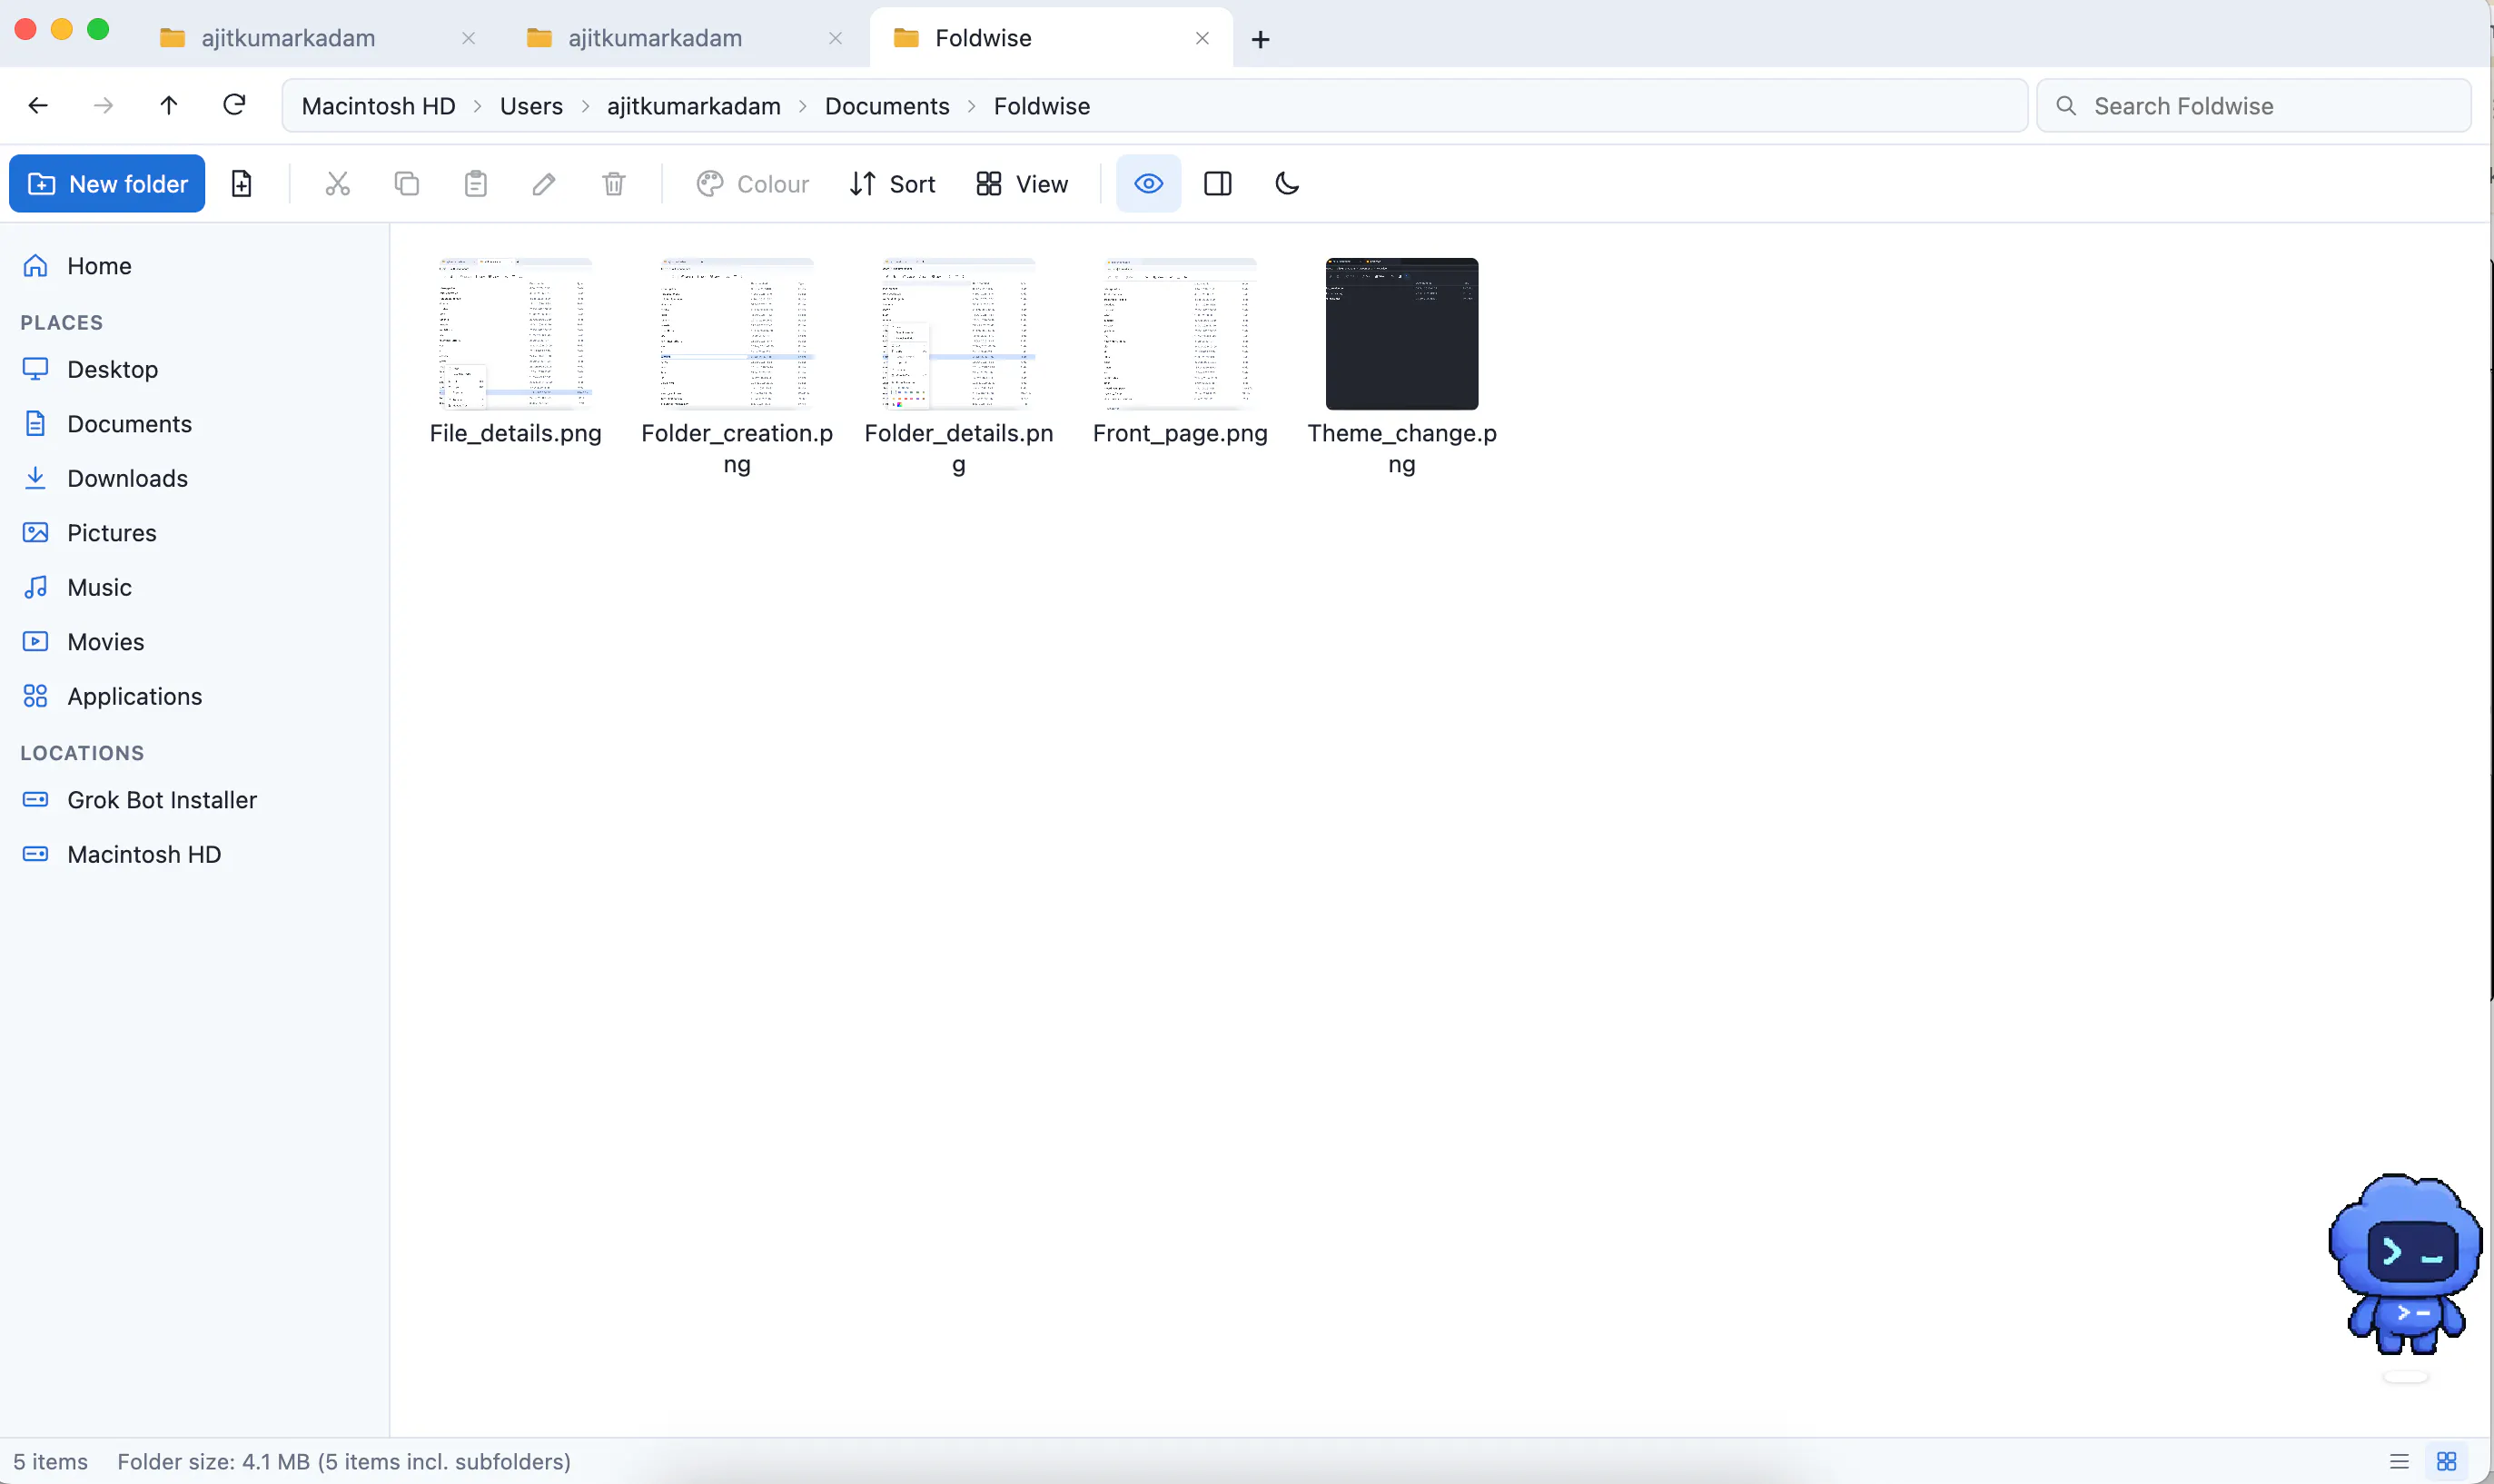The width and height of the screenshot is (2494, 1484).
Task: Open Desktop in the sidebar
Action: coord(195,370)
